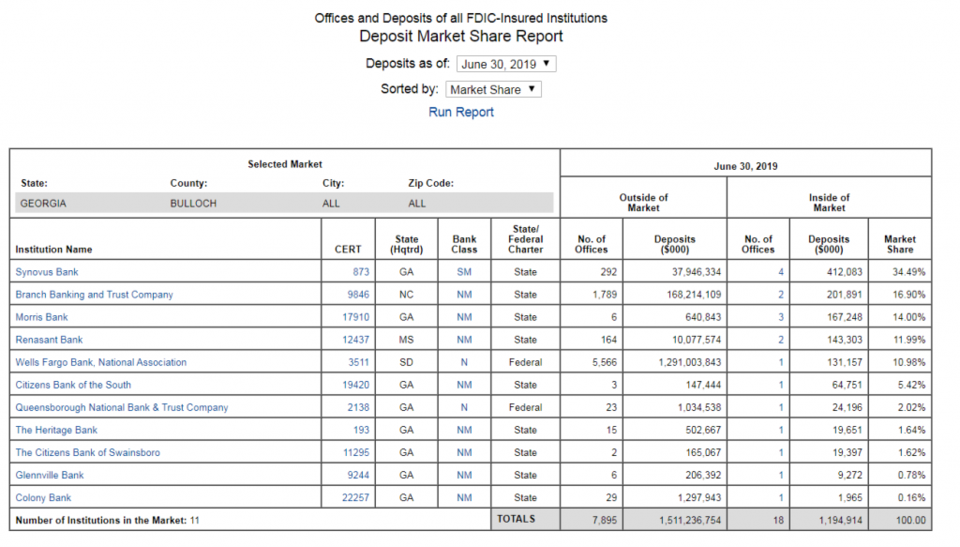Click inside-market deposits value 412,083

[x=844, y=272]
